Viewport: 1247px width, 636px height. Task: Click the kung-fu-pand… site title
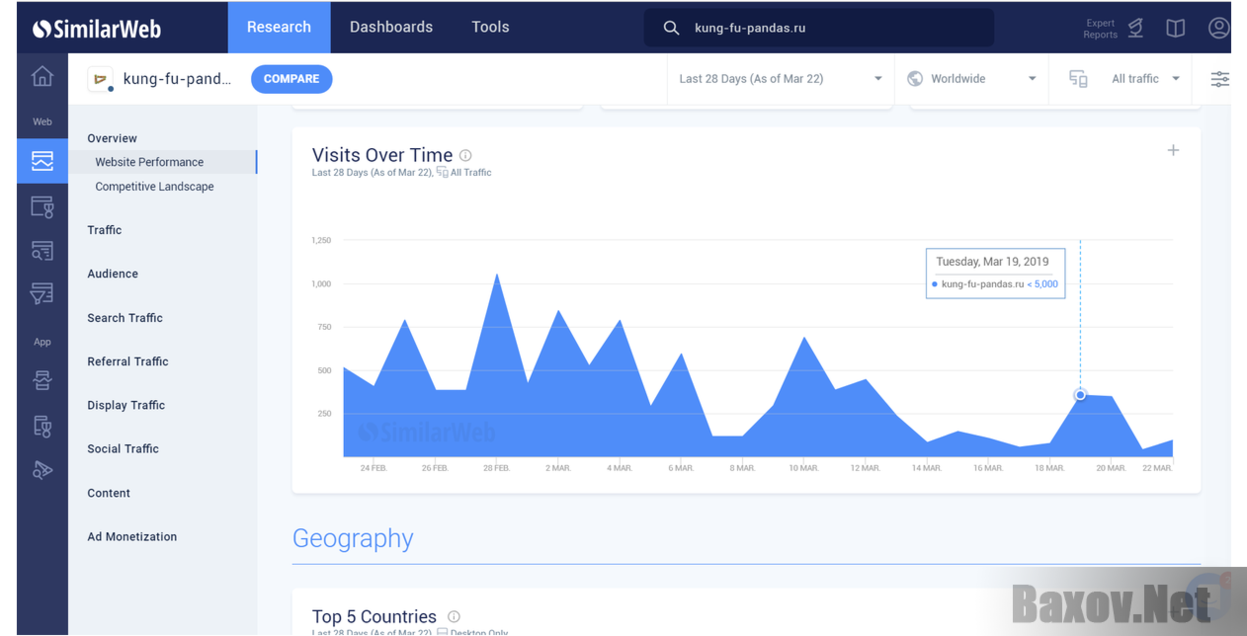177,79
